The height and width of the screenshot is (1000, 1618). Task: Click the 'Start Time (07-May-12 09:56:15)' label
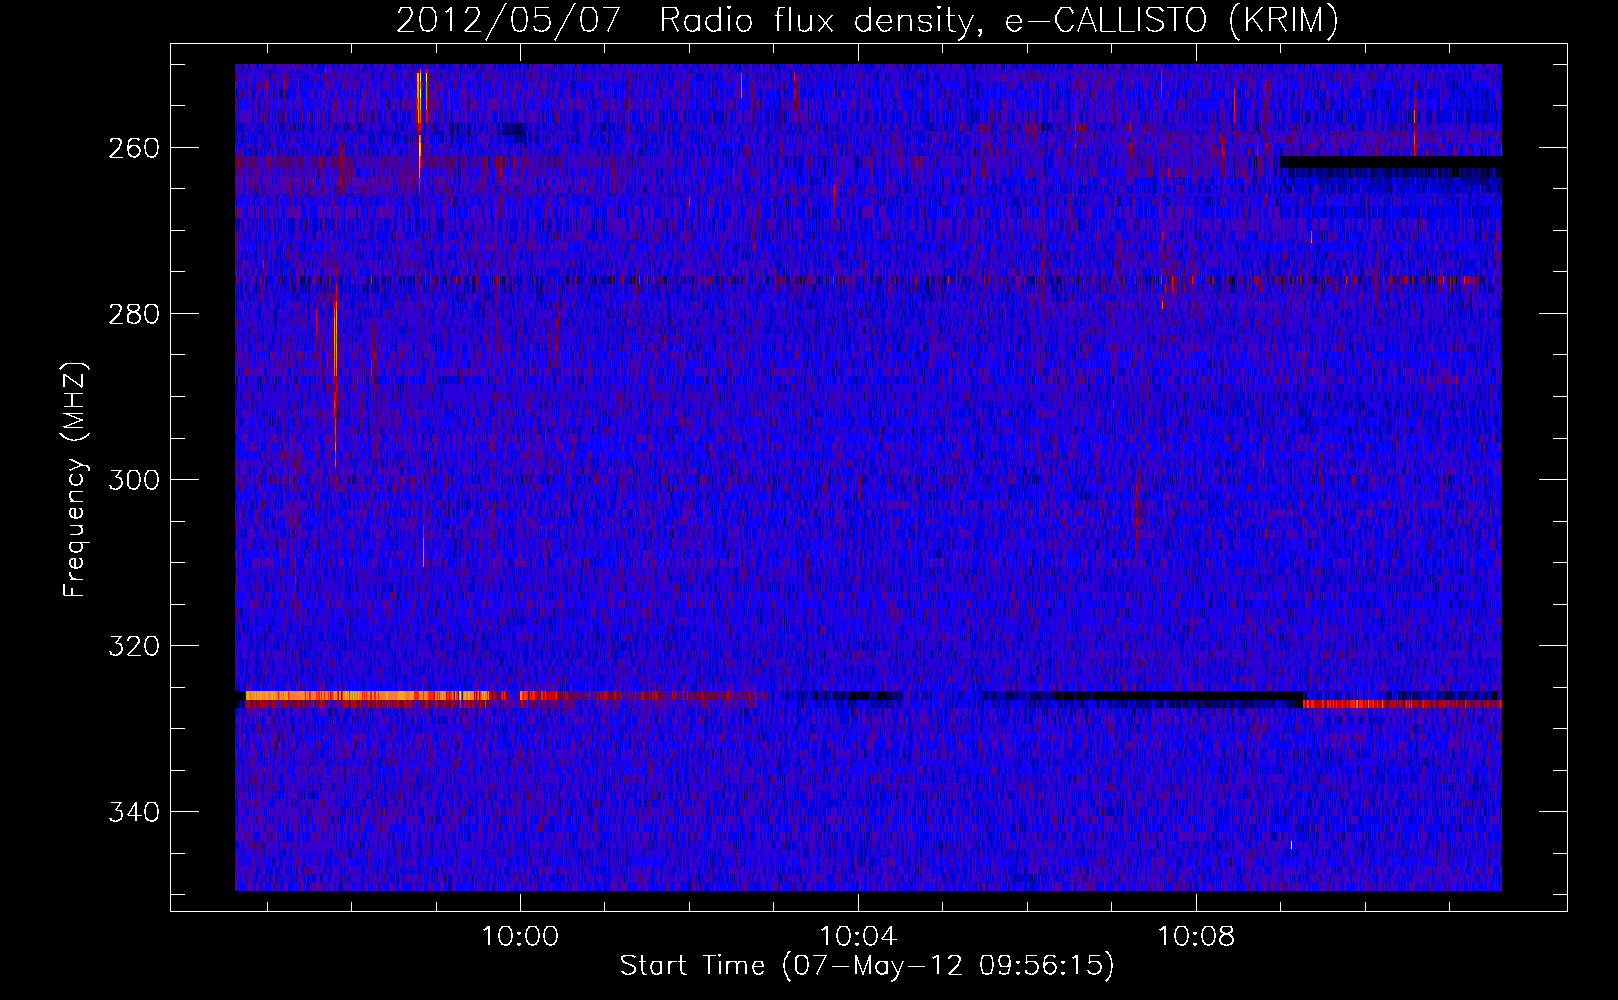point(867,966)
